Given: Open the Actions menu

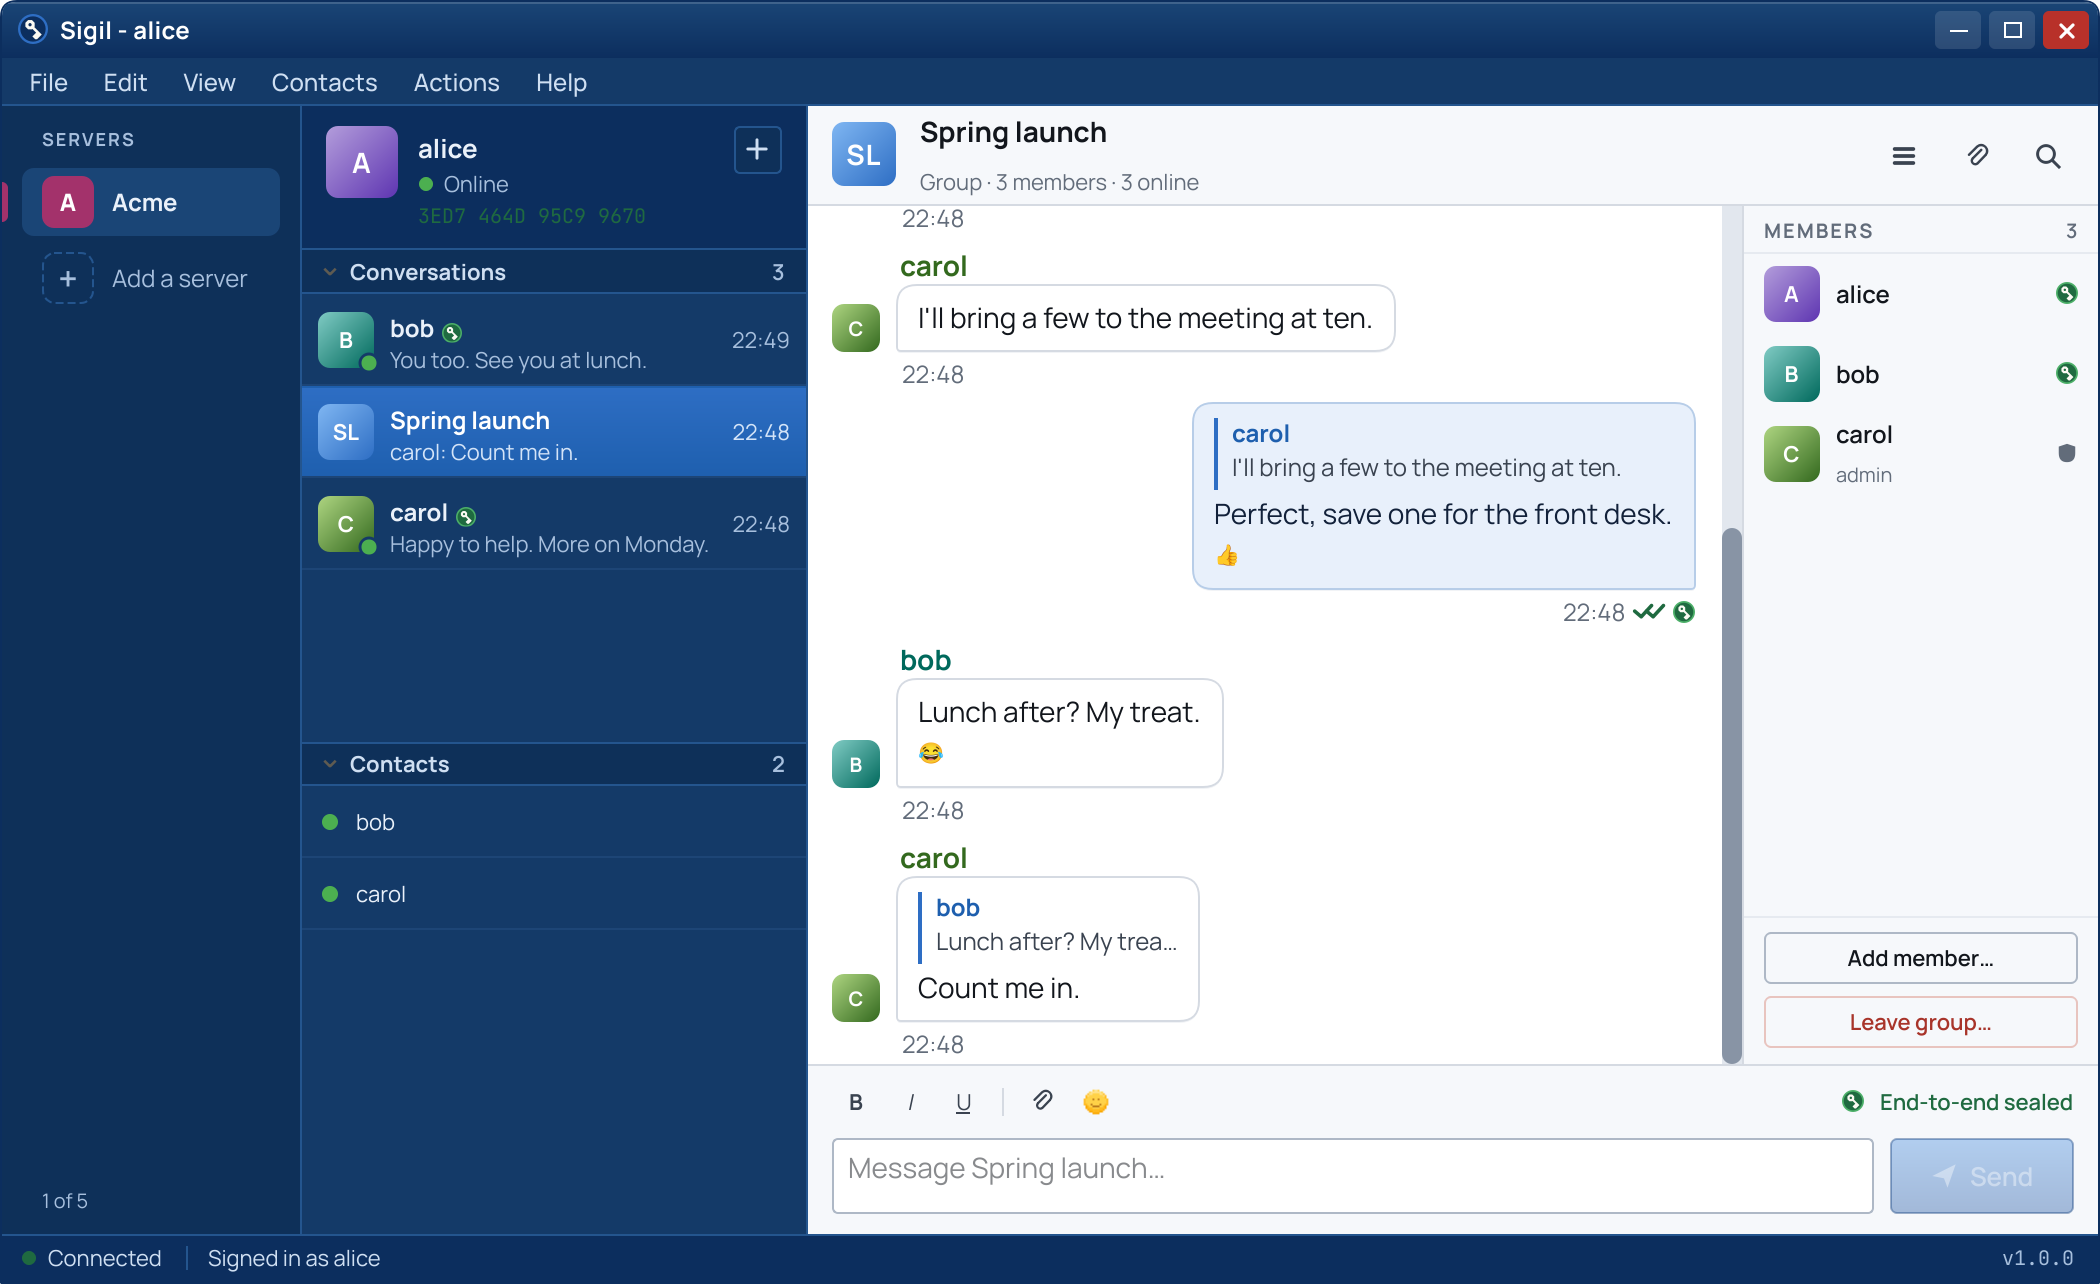Looking at the screenshot, I should click(x=456, y=82).
